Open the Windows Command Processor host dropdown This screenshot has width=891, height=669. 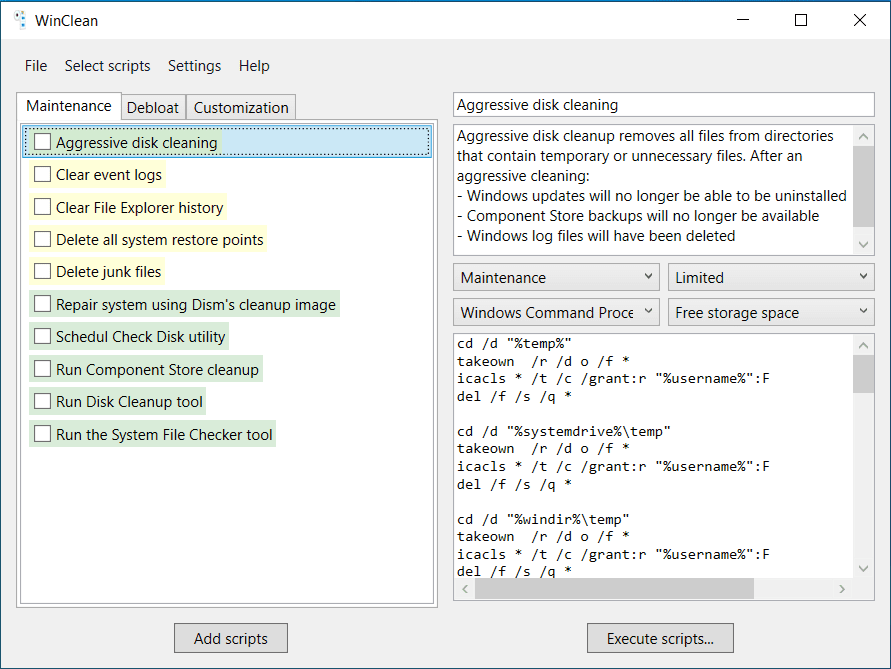(556, 312)
